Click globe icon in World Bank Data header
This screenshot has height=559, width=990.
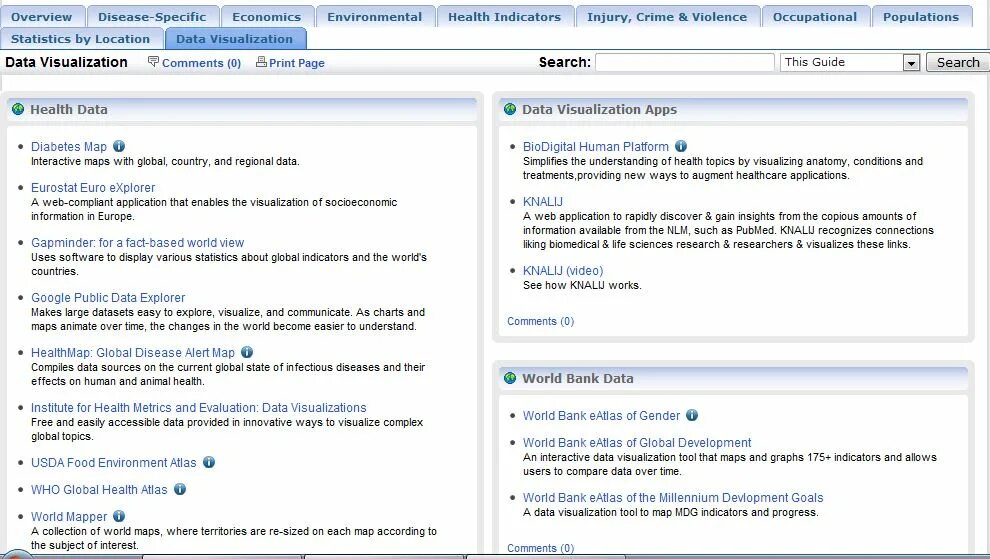(x=510, y=378)
